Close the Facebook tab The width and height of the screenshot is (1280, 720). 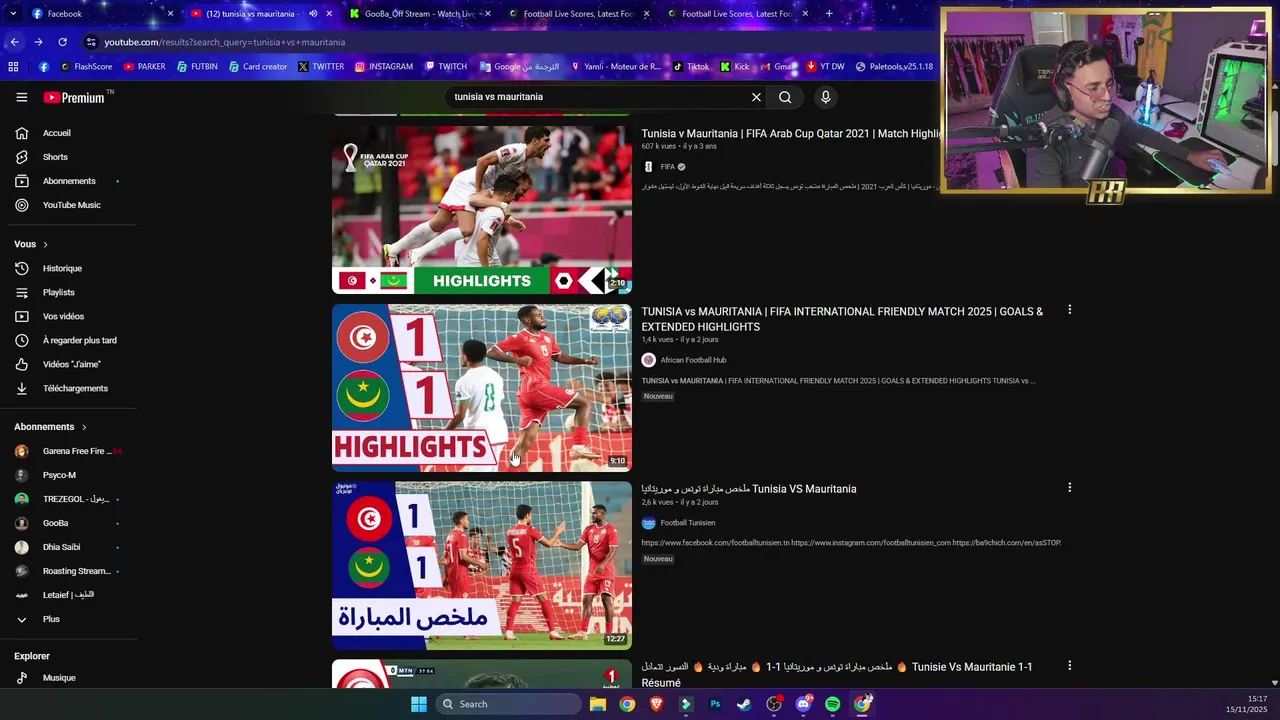click(170, 14)
